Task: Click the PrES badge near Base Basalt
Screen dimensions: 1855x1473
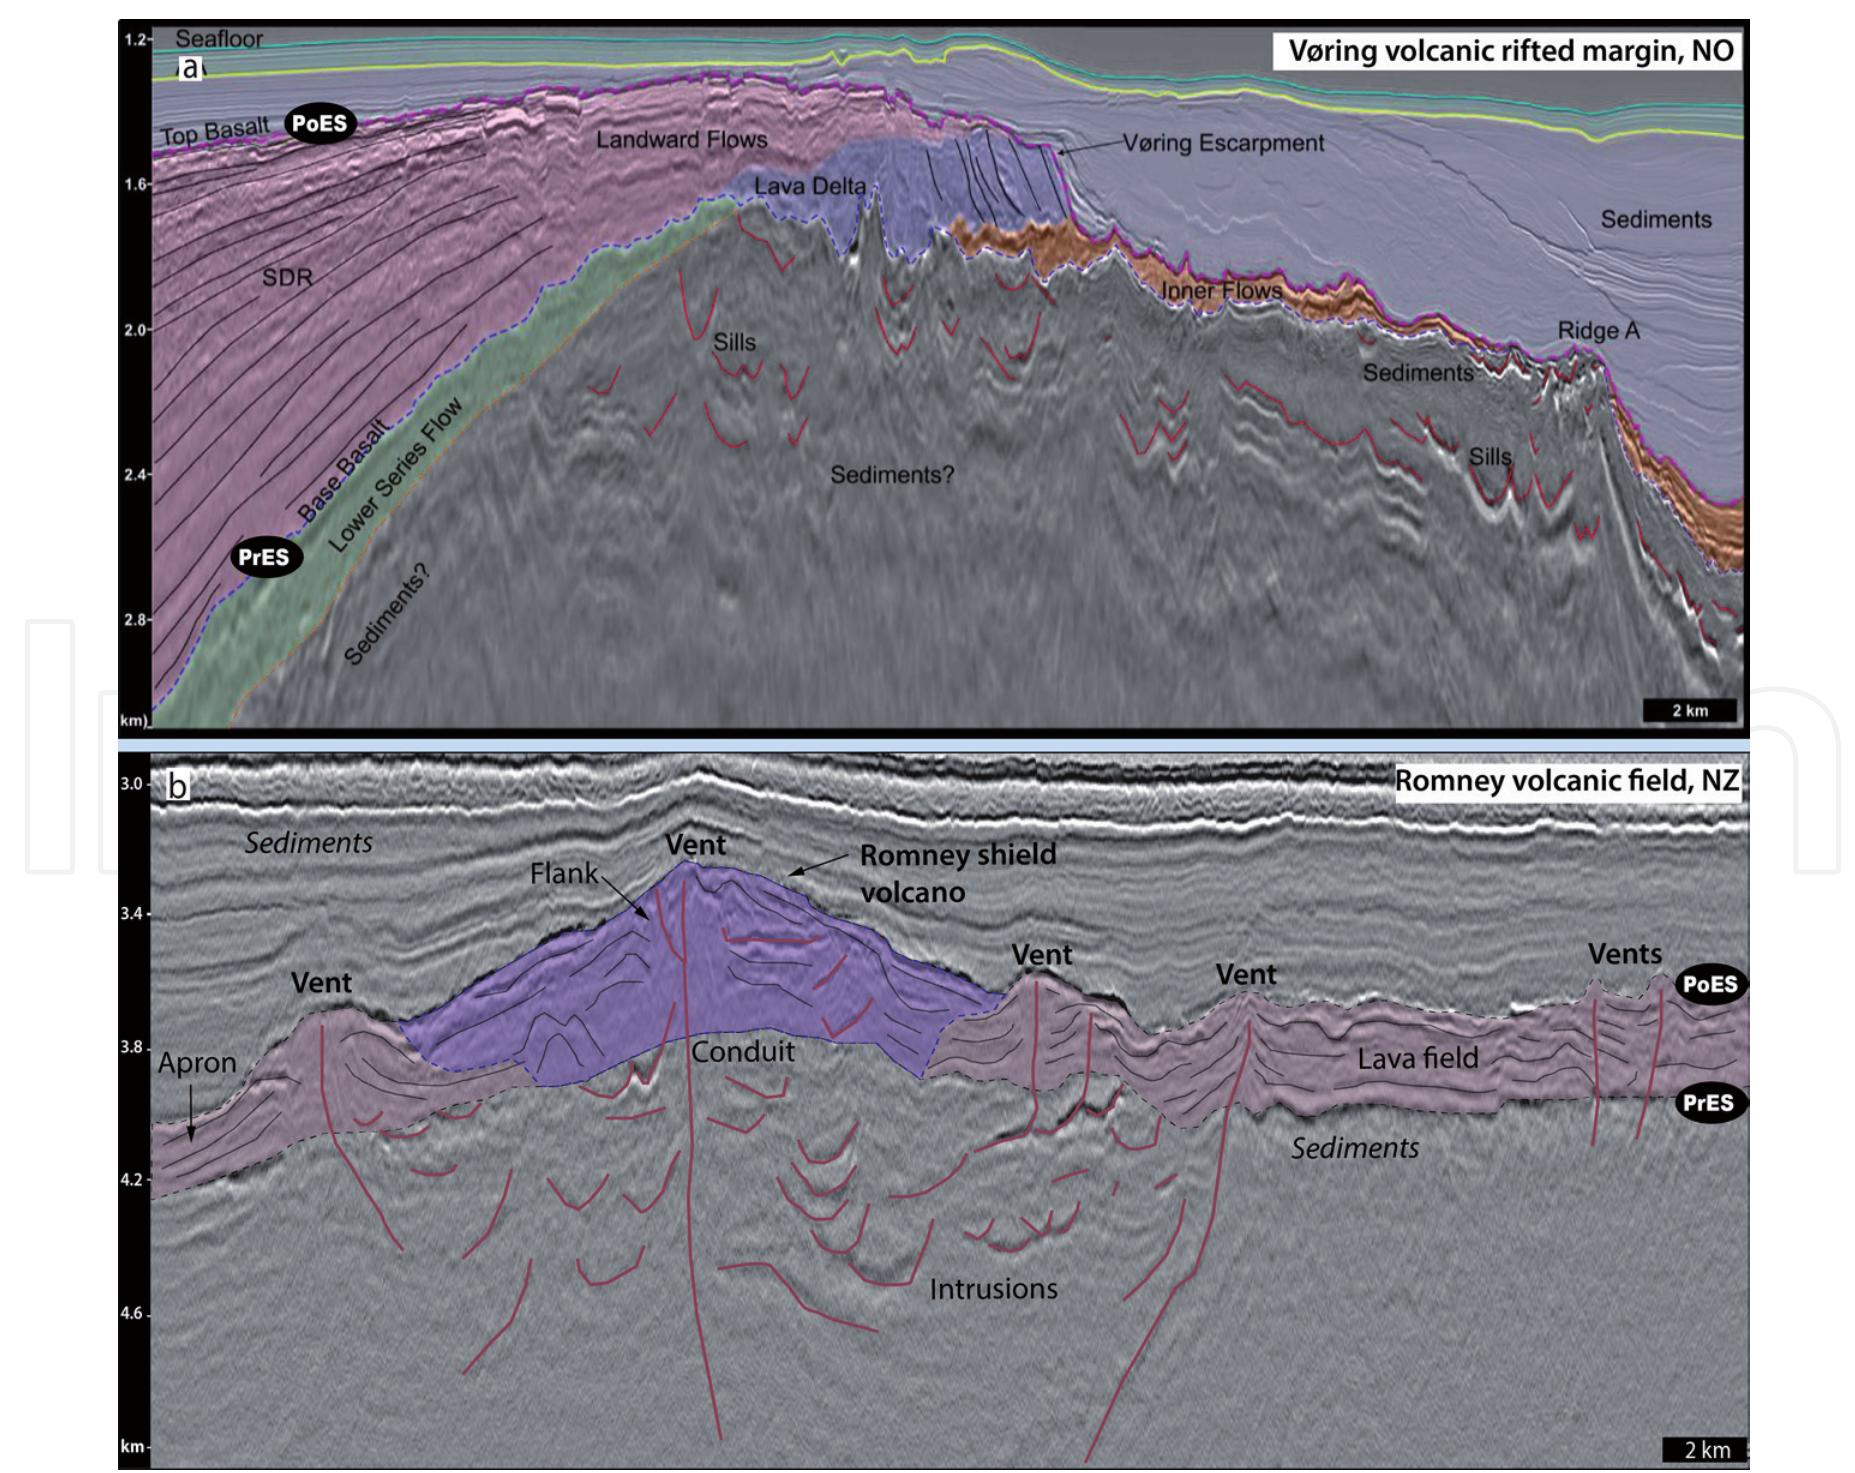Action: point(266,557)
